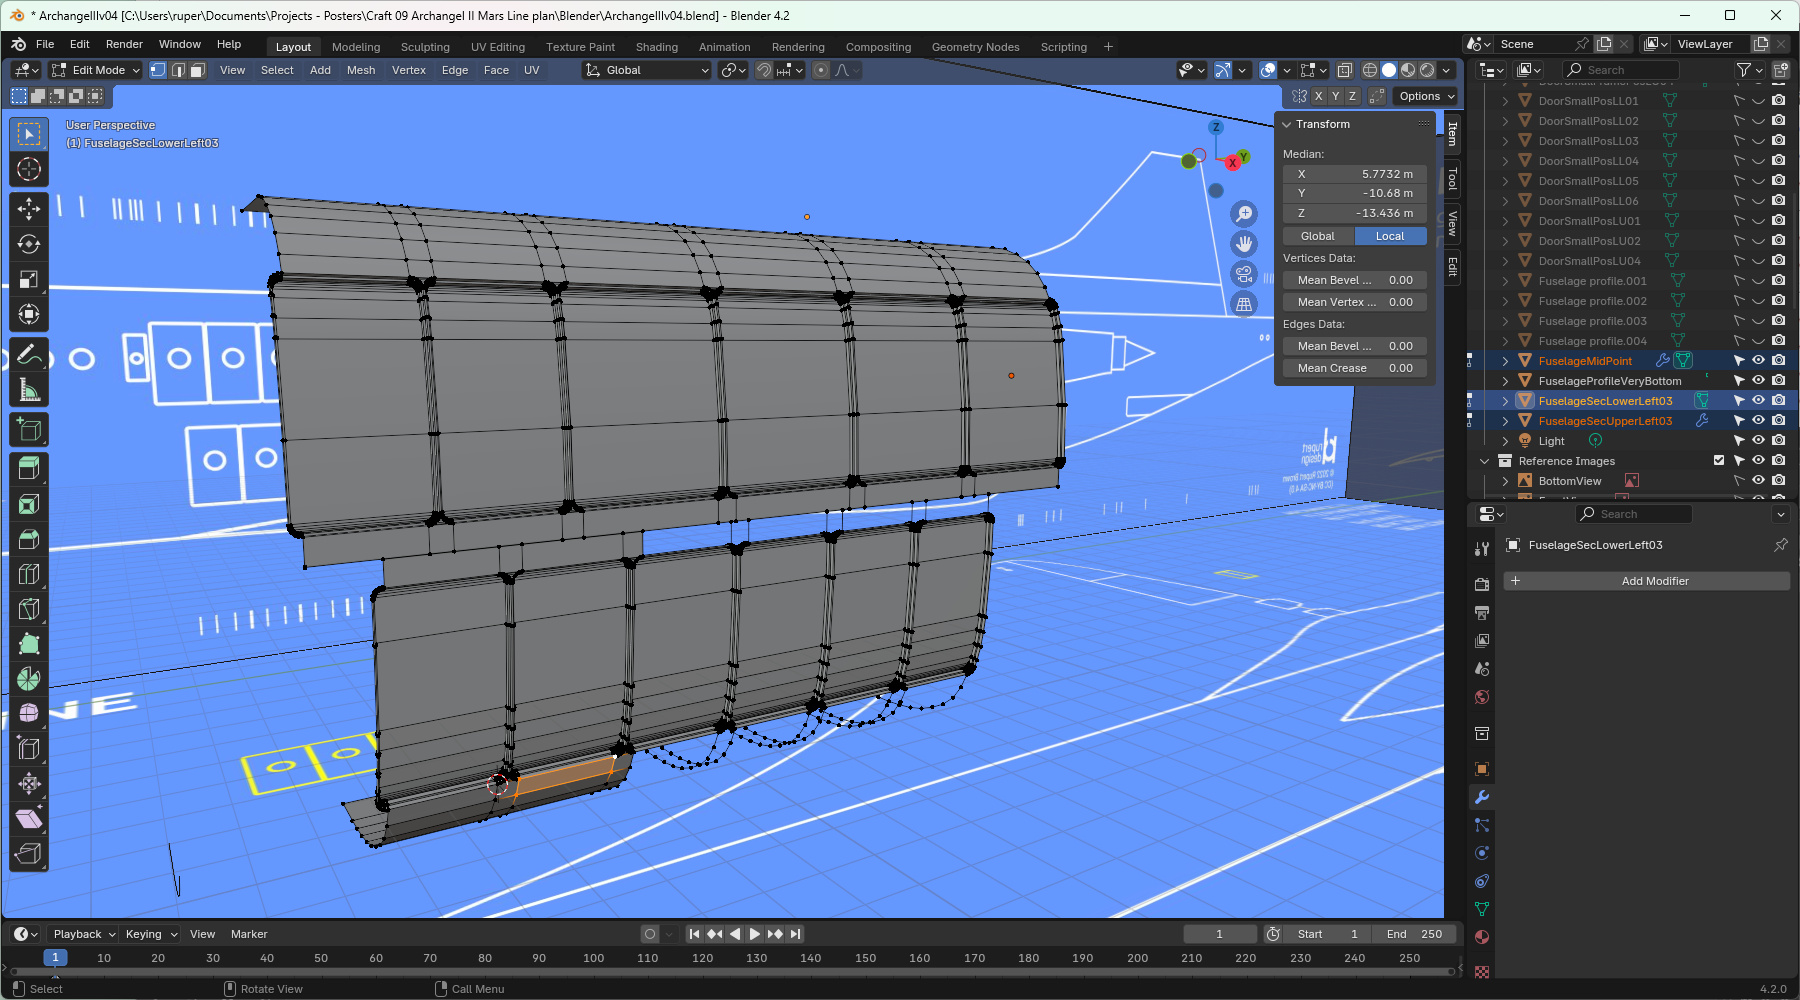Select the Inset Faces tool
The height and width of the screenshot is (1000, 1800).
pyautogui.click(x=29, y=504)
